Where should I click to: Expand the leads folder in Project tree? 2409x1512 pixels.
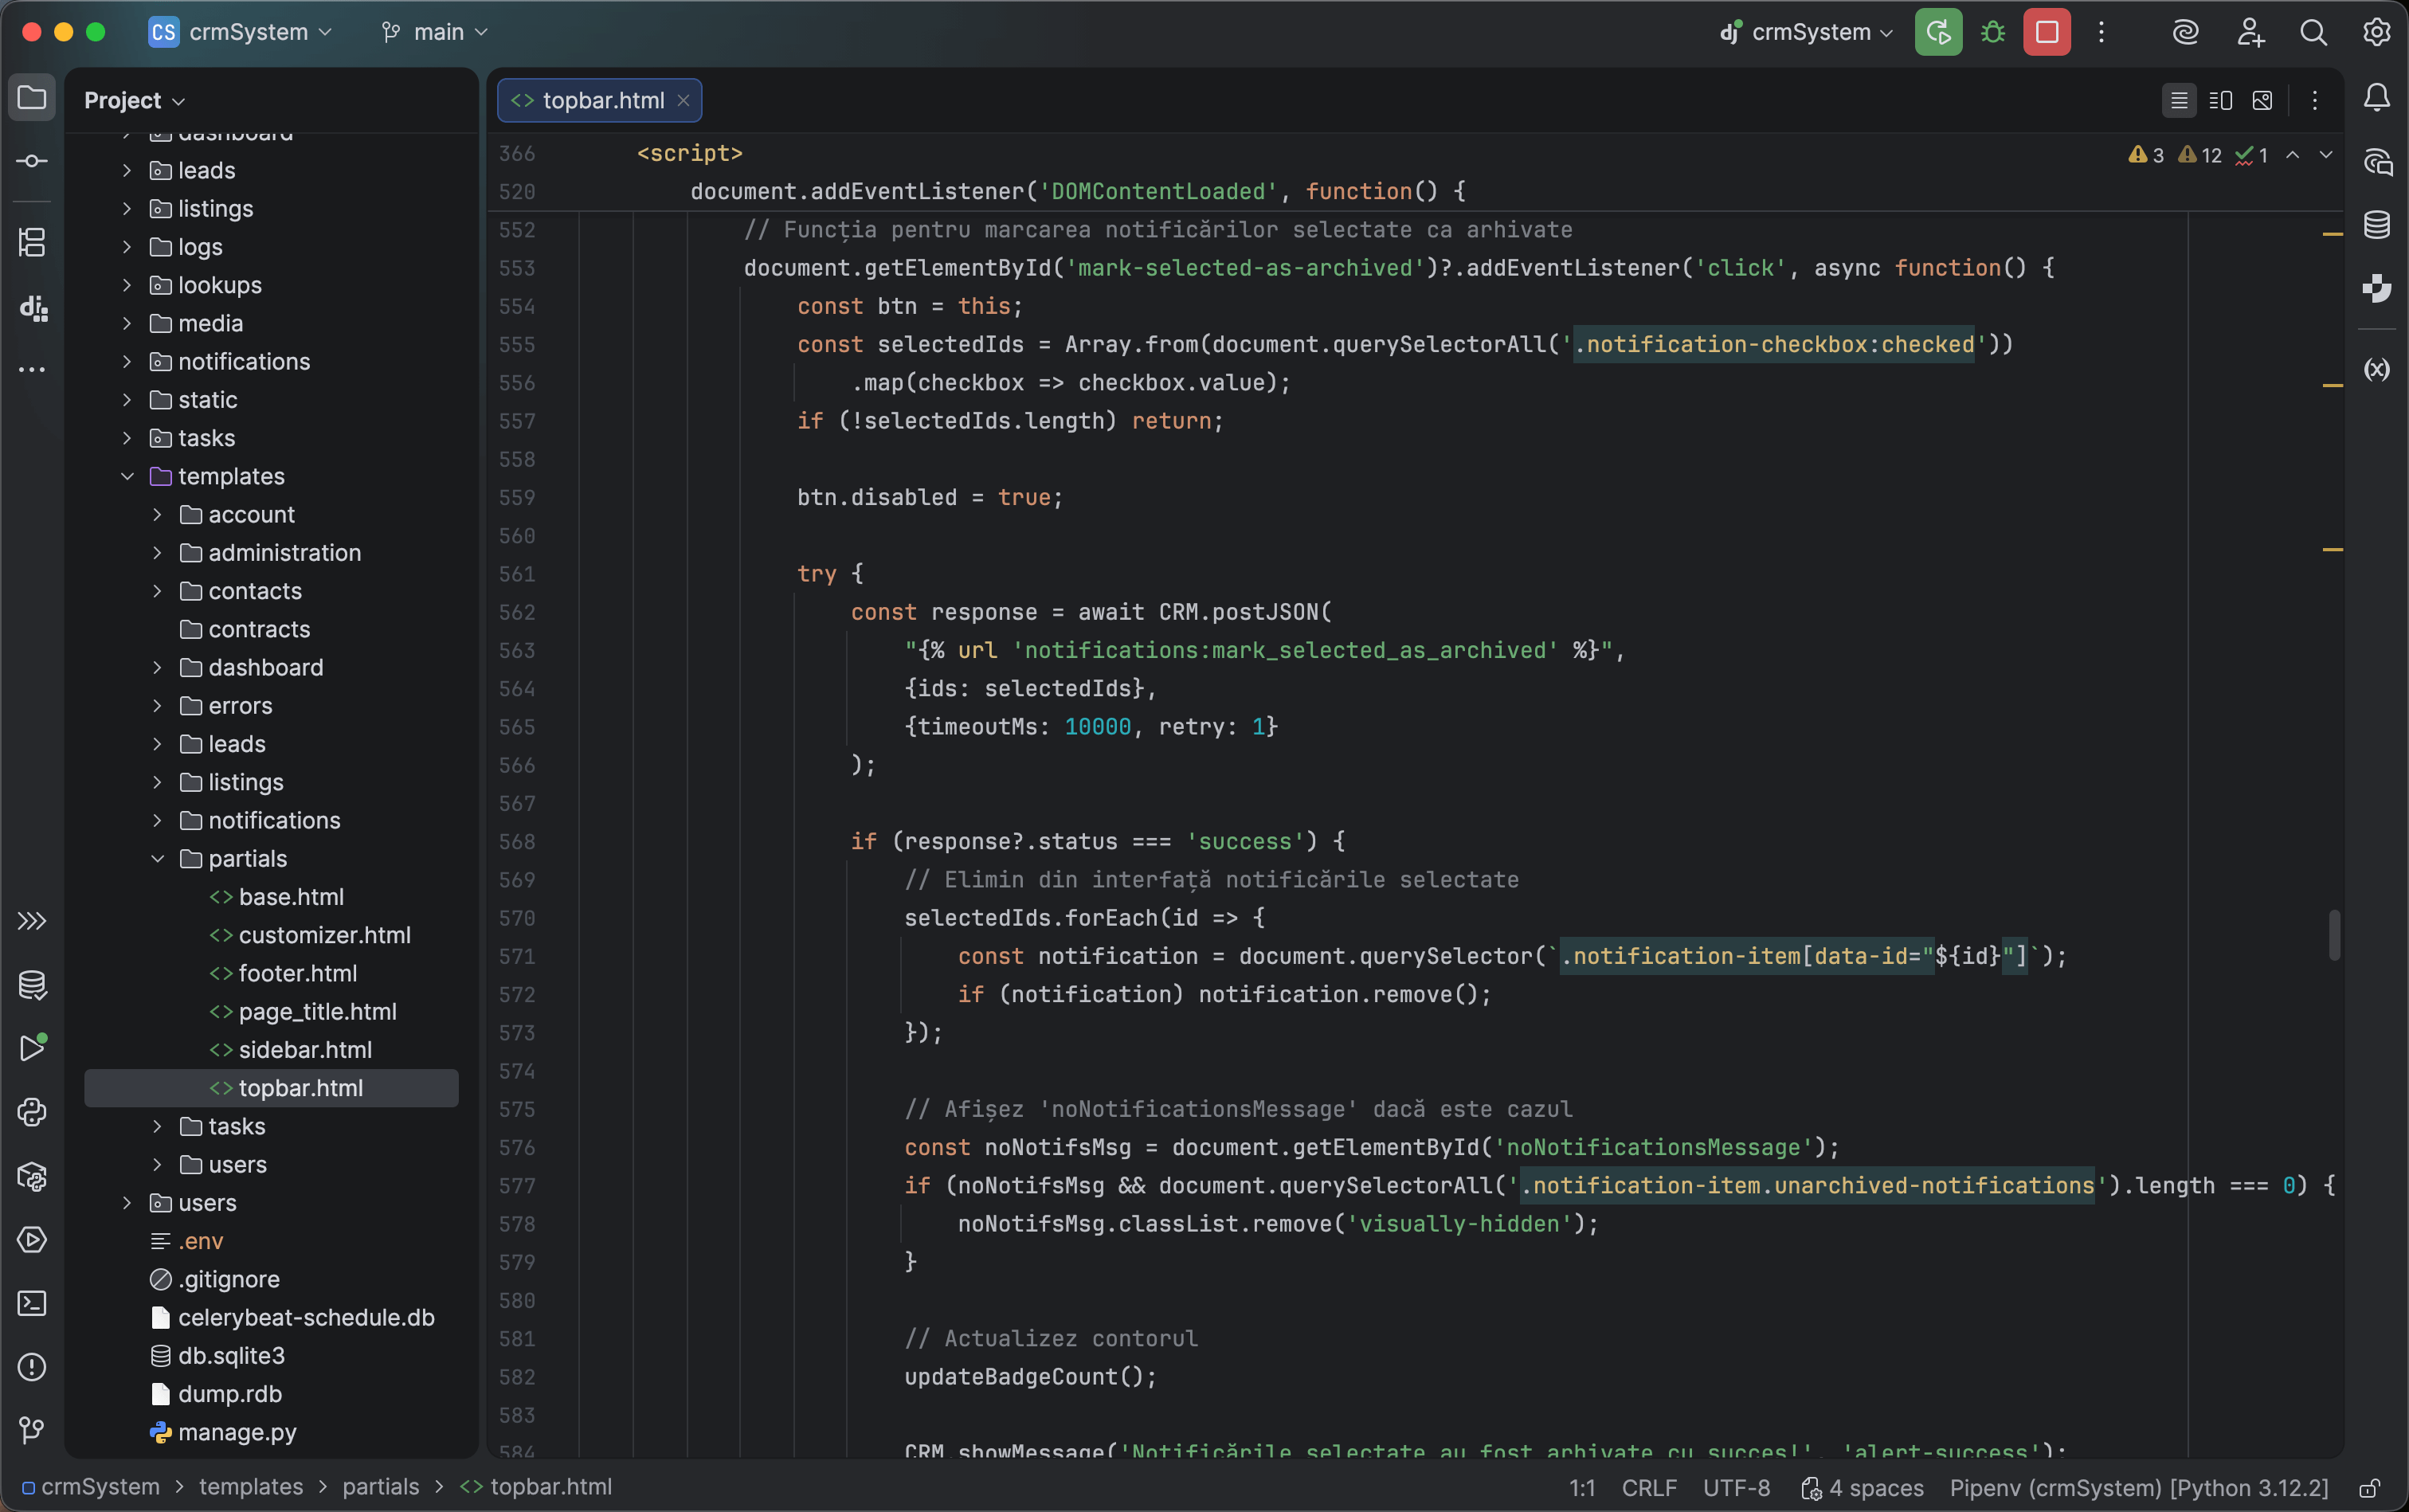pyautogui.click(x=127, y=170)
